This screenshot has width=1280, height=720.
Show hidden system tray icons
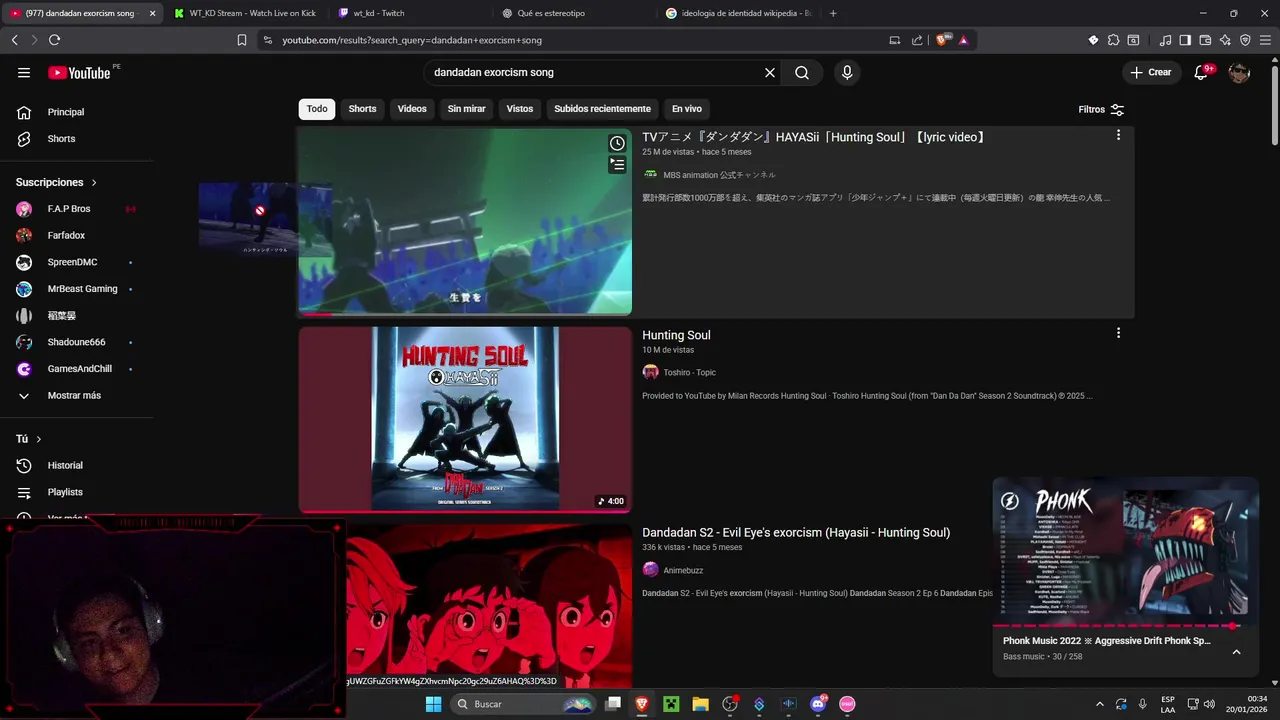[1100, 704]
